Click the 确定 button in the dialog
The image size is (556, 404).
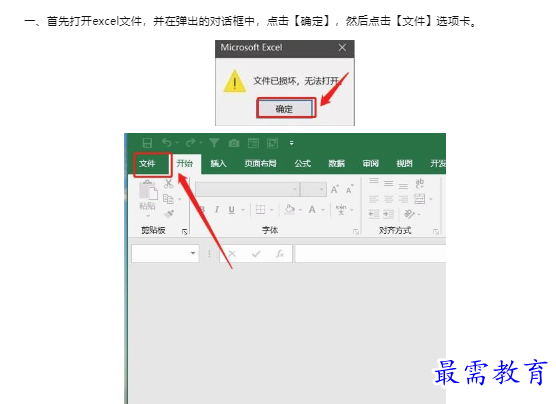tap(285, 109)
